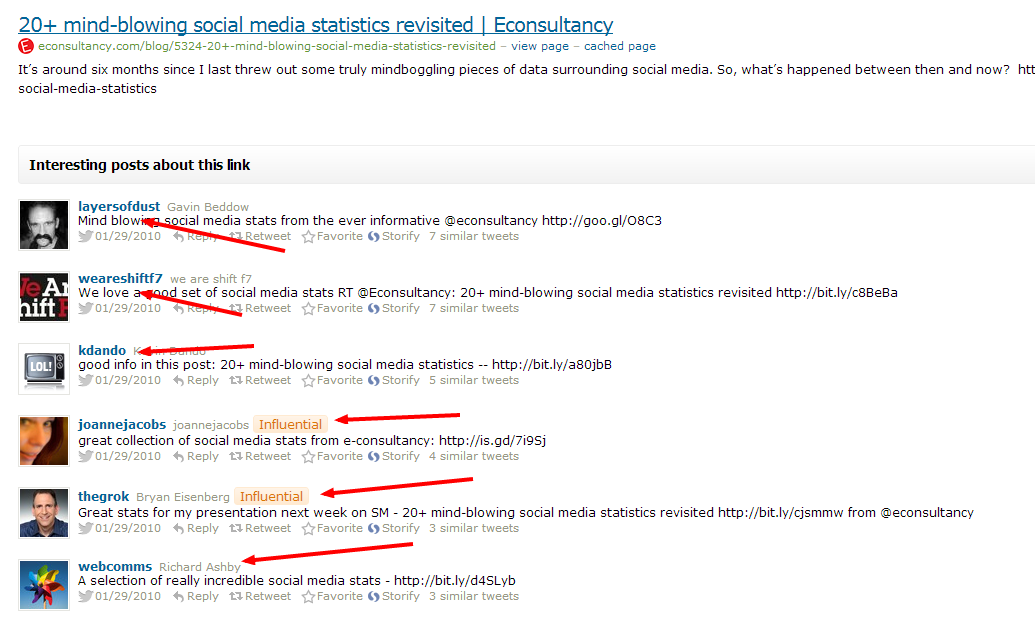
Task: Retweet thegrok's presentation stats tweet
Action: tap(260, 528)
